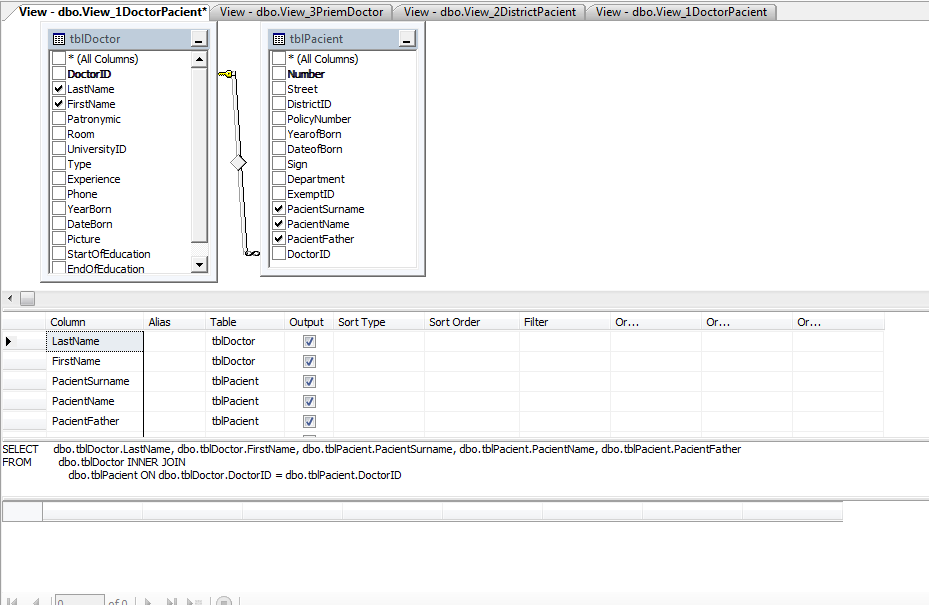The height and width of the screenshot is (605, 929).
Task: Uncheck PacientFather in tblPacient
Action: point(278,239)
